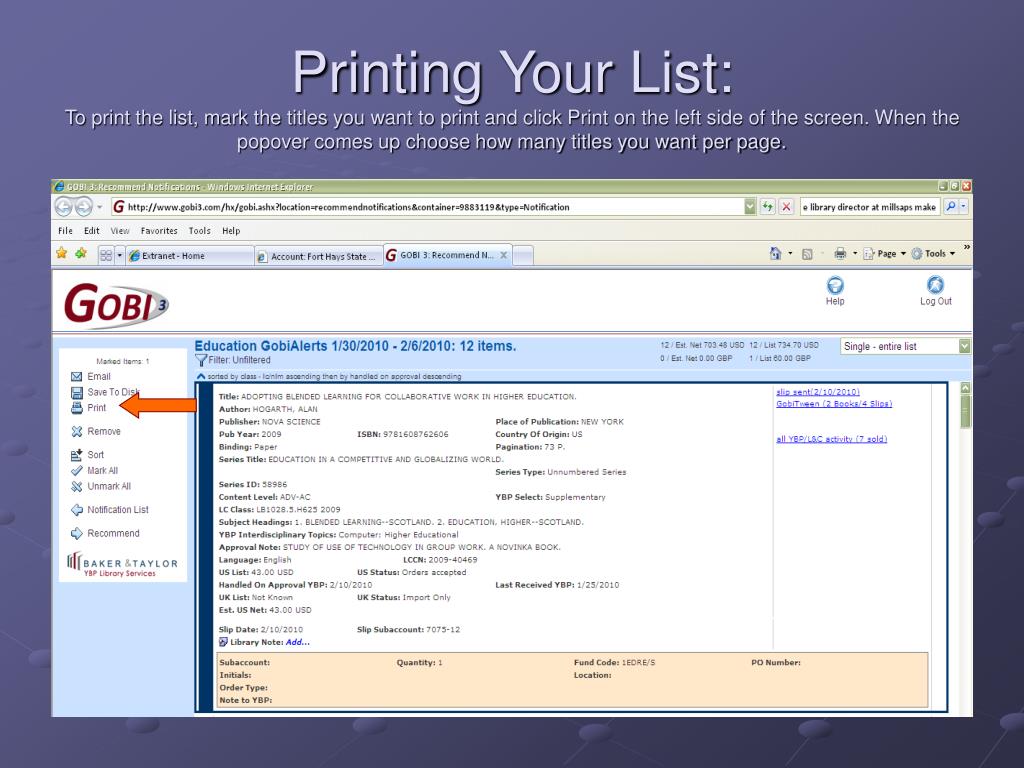This screenshot has width=1024, height=768.
Task: Click the RSS feeds toolbar icon
Action: 807,254
